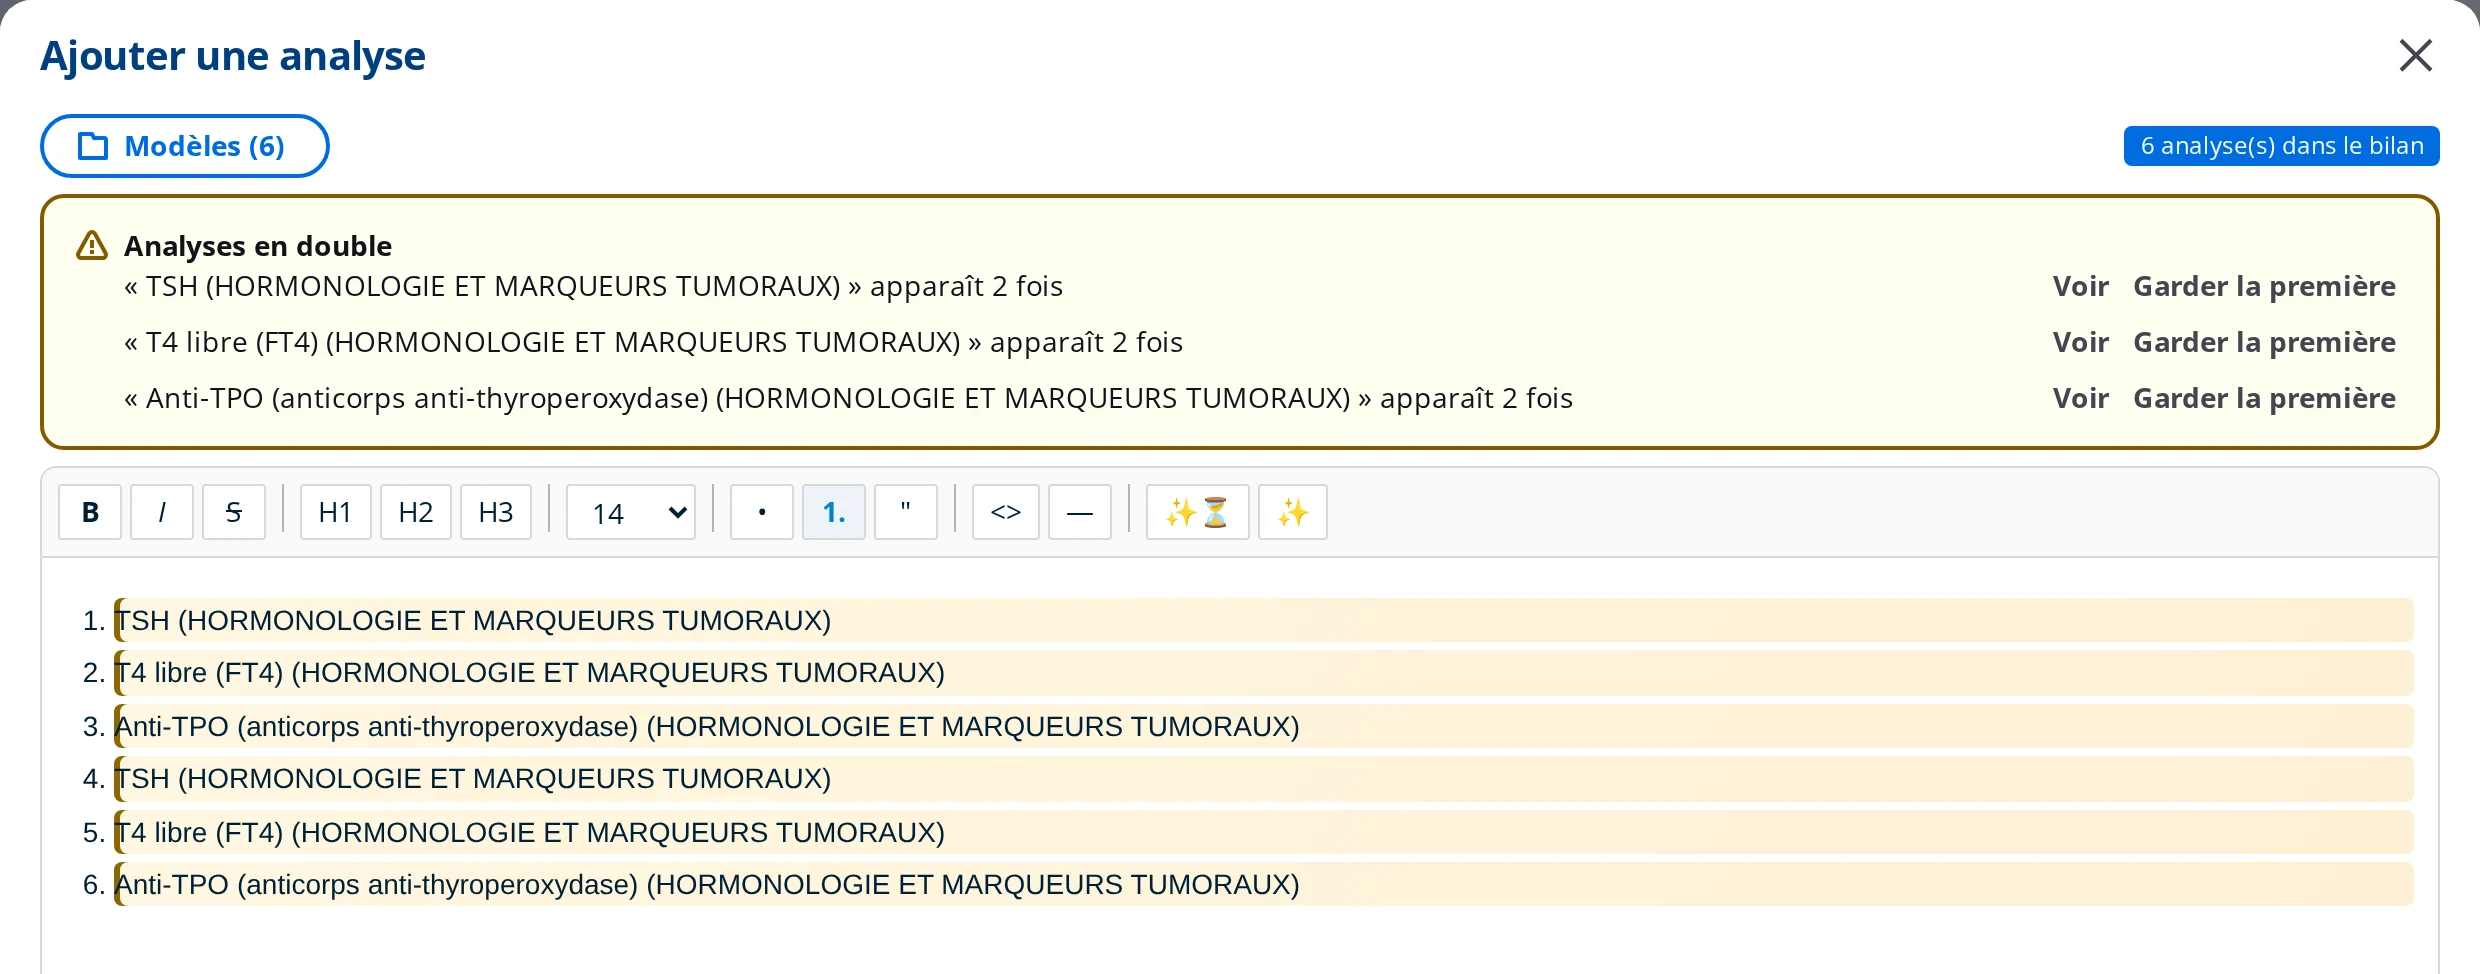This screenshot has width=2480, height=974.
Task: Click the single sparkles AI button
Action: 1293,512
